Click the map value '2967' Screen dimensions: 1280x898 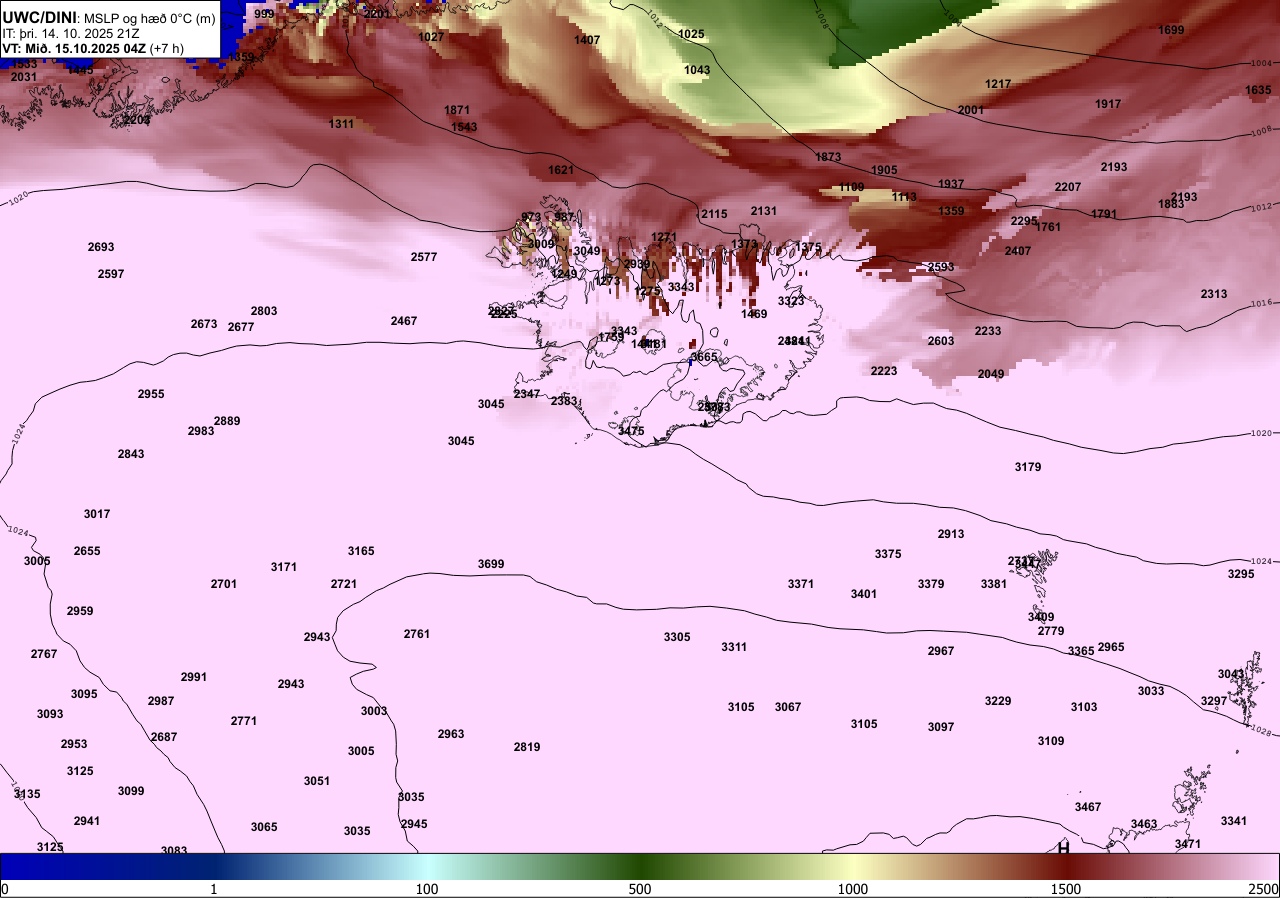(941, 651)
